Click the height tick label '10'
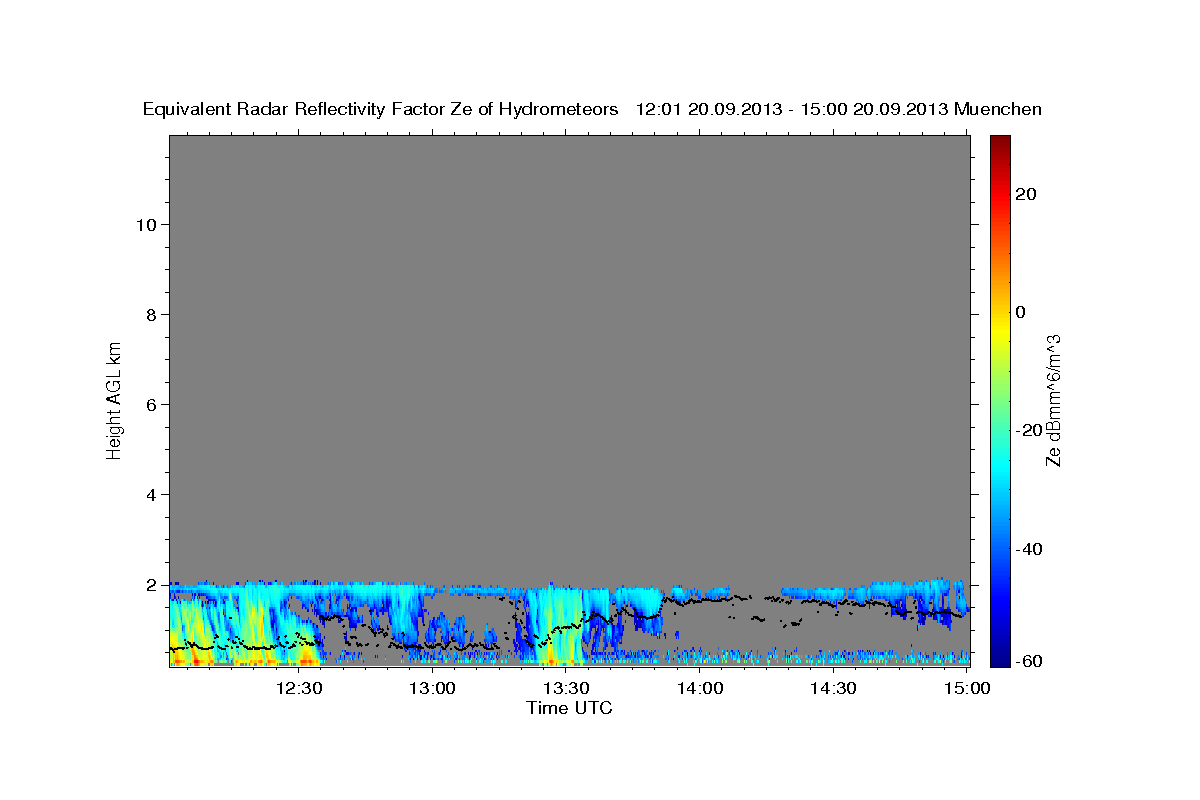Image resolution: width=1200 pixels, height=800 pixels. click(146, 225)
